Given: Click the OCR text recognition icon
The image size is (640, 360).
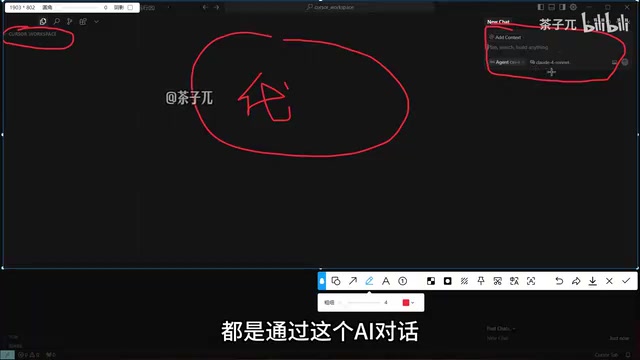Looking at the screenshot, I should [531, 281].
